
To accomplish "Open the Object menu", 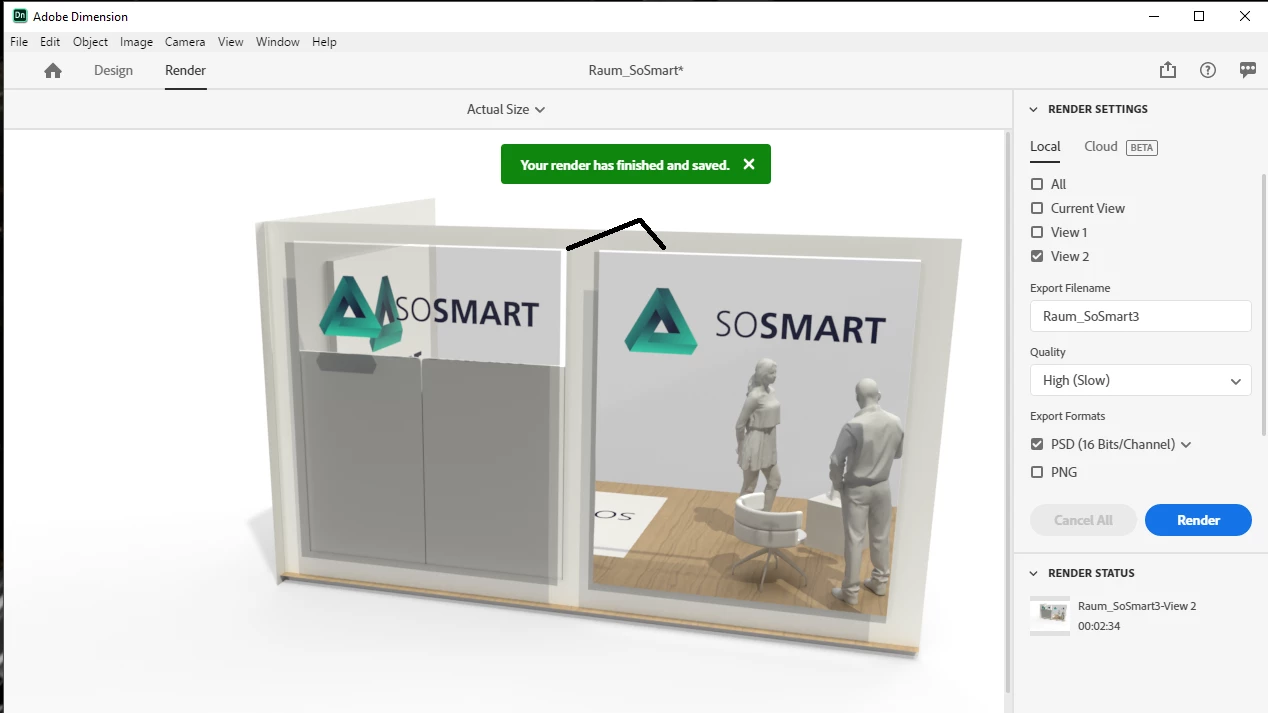I will click(x=90, y=42).
